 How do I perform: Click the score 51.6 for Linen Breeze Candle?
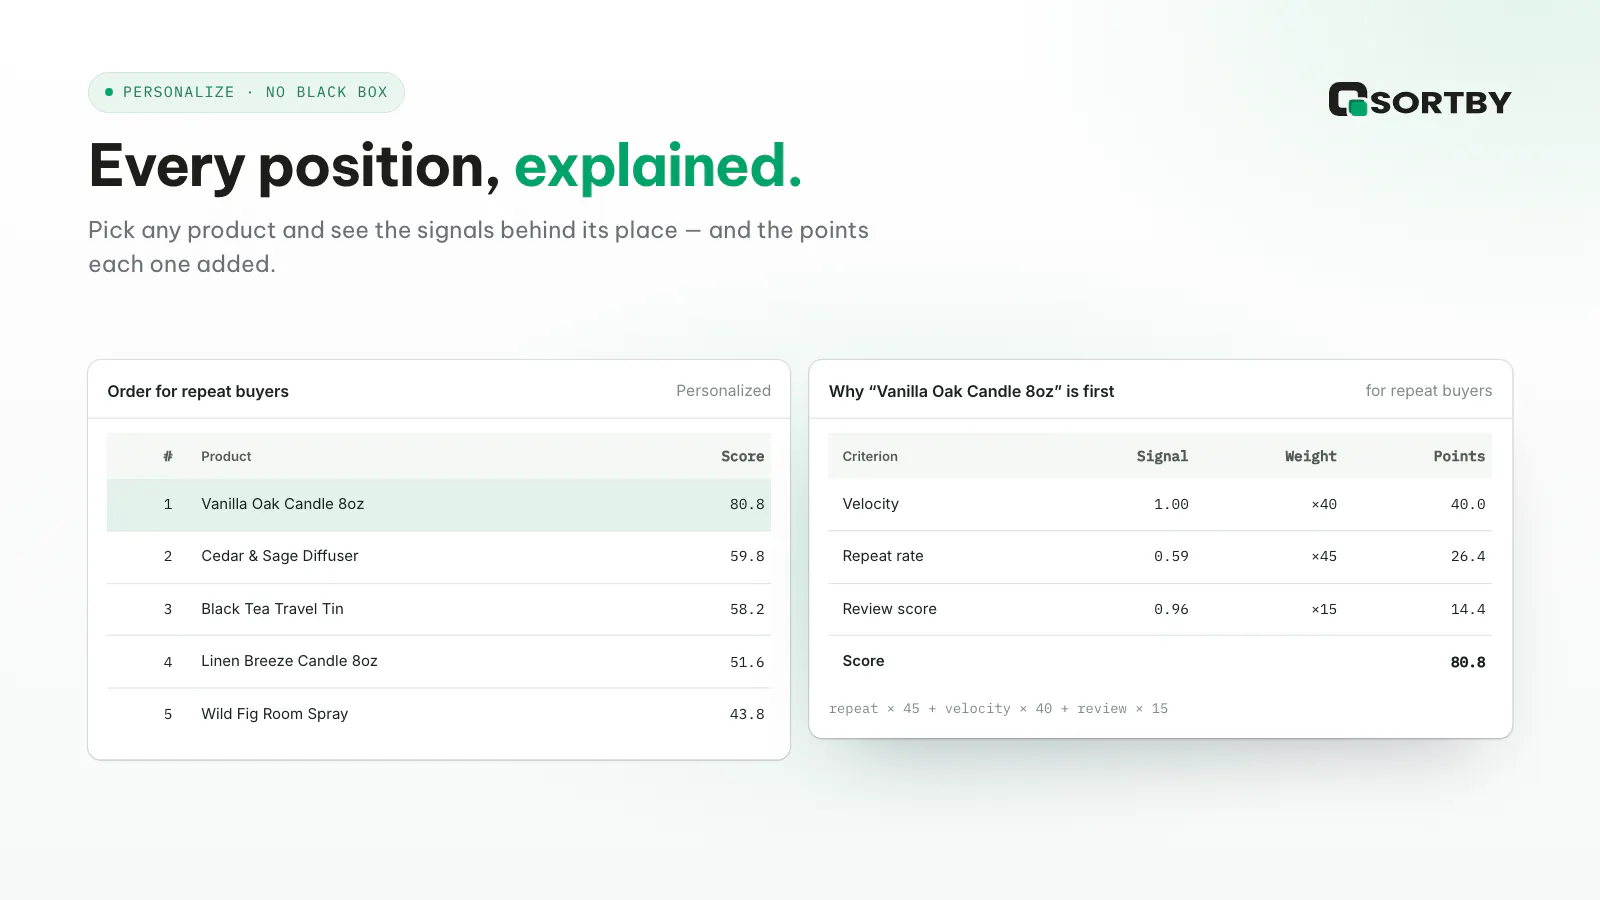coord(747,662)
